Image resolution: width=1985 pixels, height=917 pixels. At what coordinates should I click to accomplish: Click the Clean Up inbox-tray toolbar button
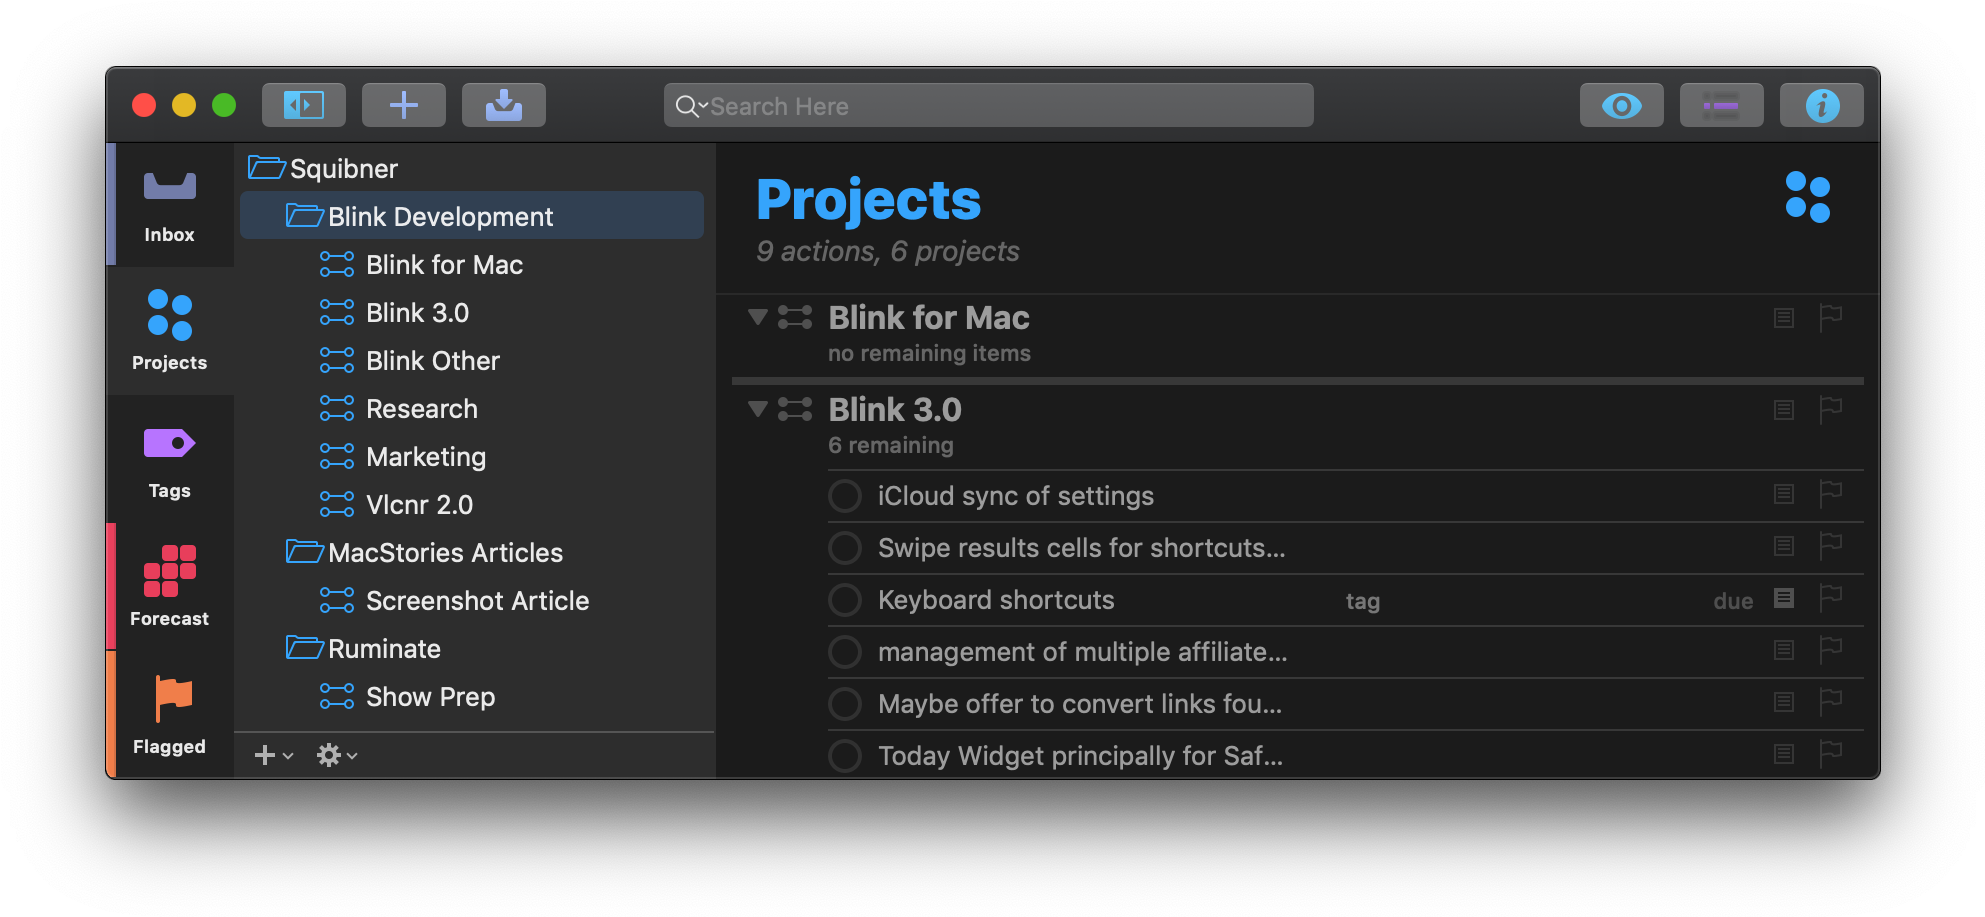504,105
